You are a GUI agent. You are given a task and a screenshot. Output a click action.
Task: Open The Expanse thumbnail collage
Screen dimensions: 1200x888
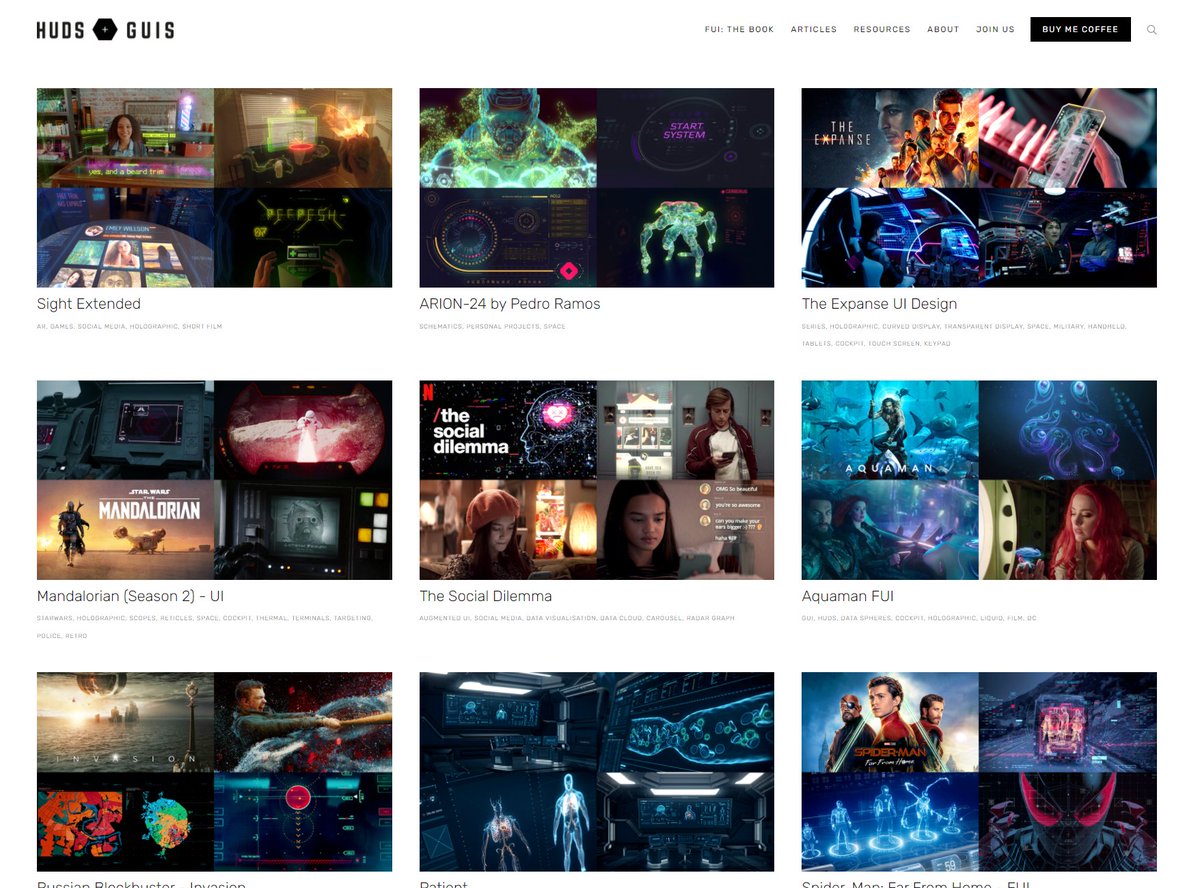979,188
